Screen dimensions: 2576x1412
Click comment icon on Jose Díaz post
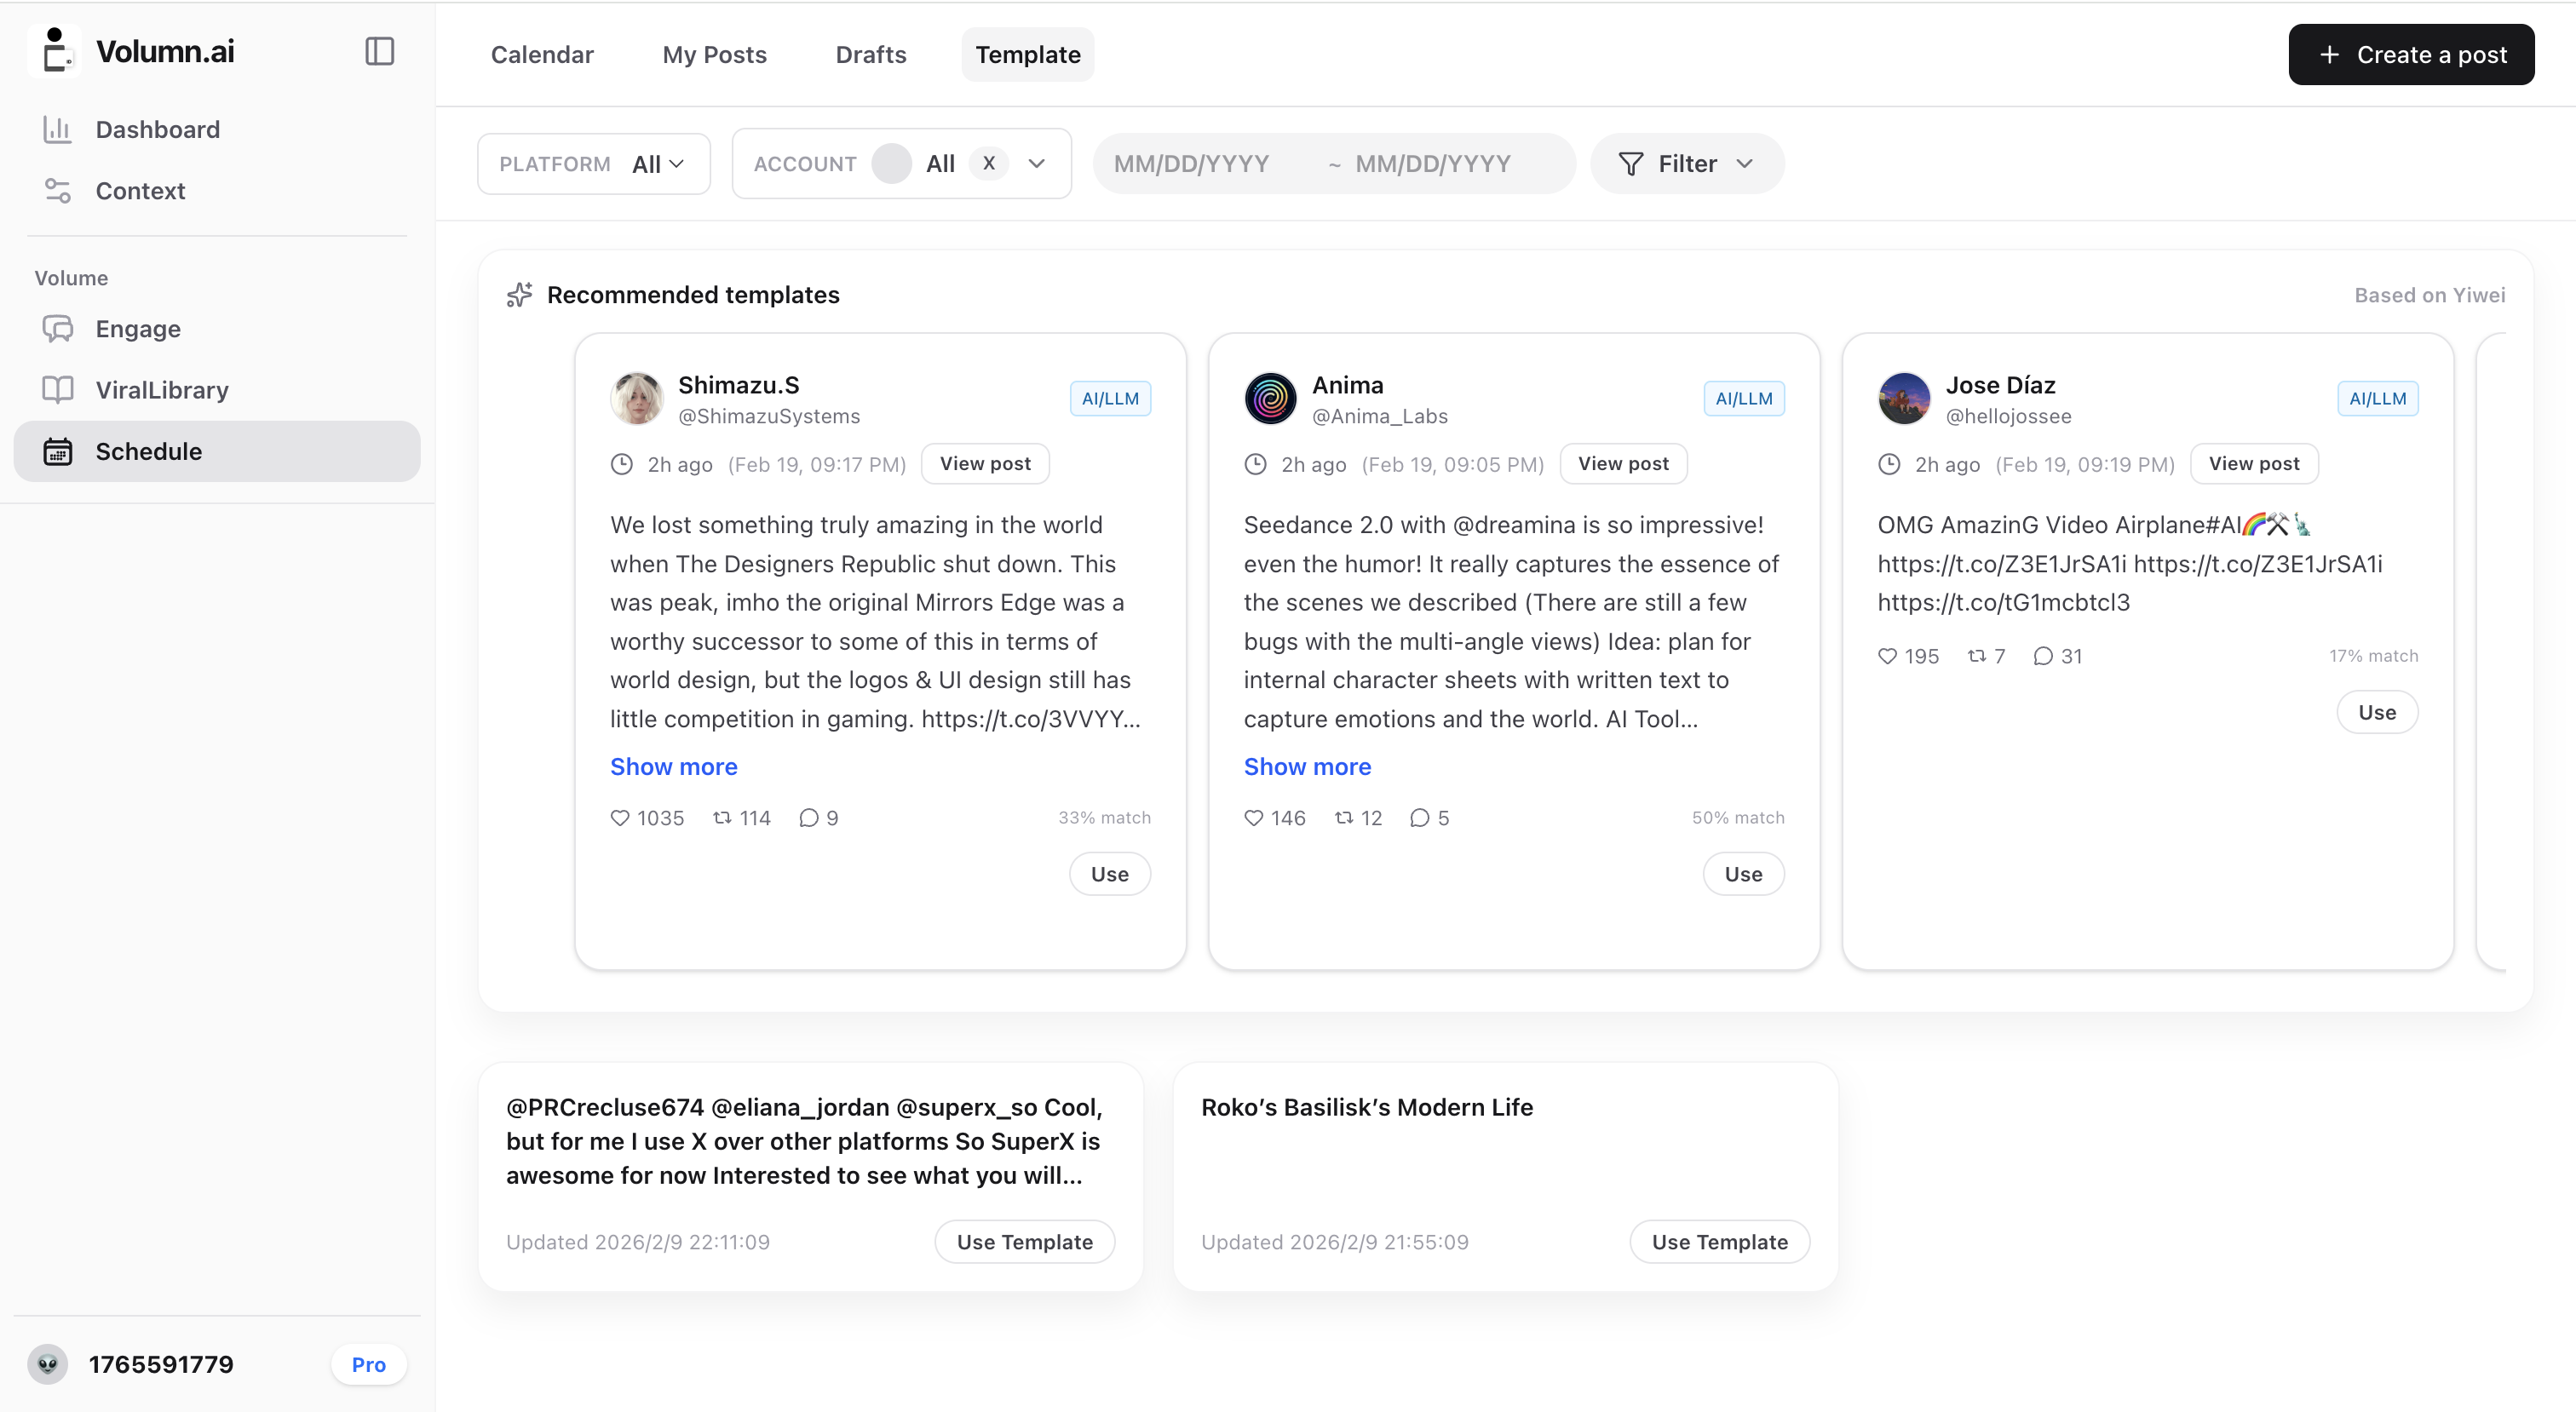coord(2043,656)
